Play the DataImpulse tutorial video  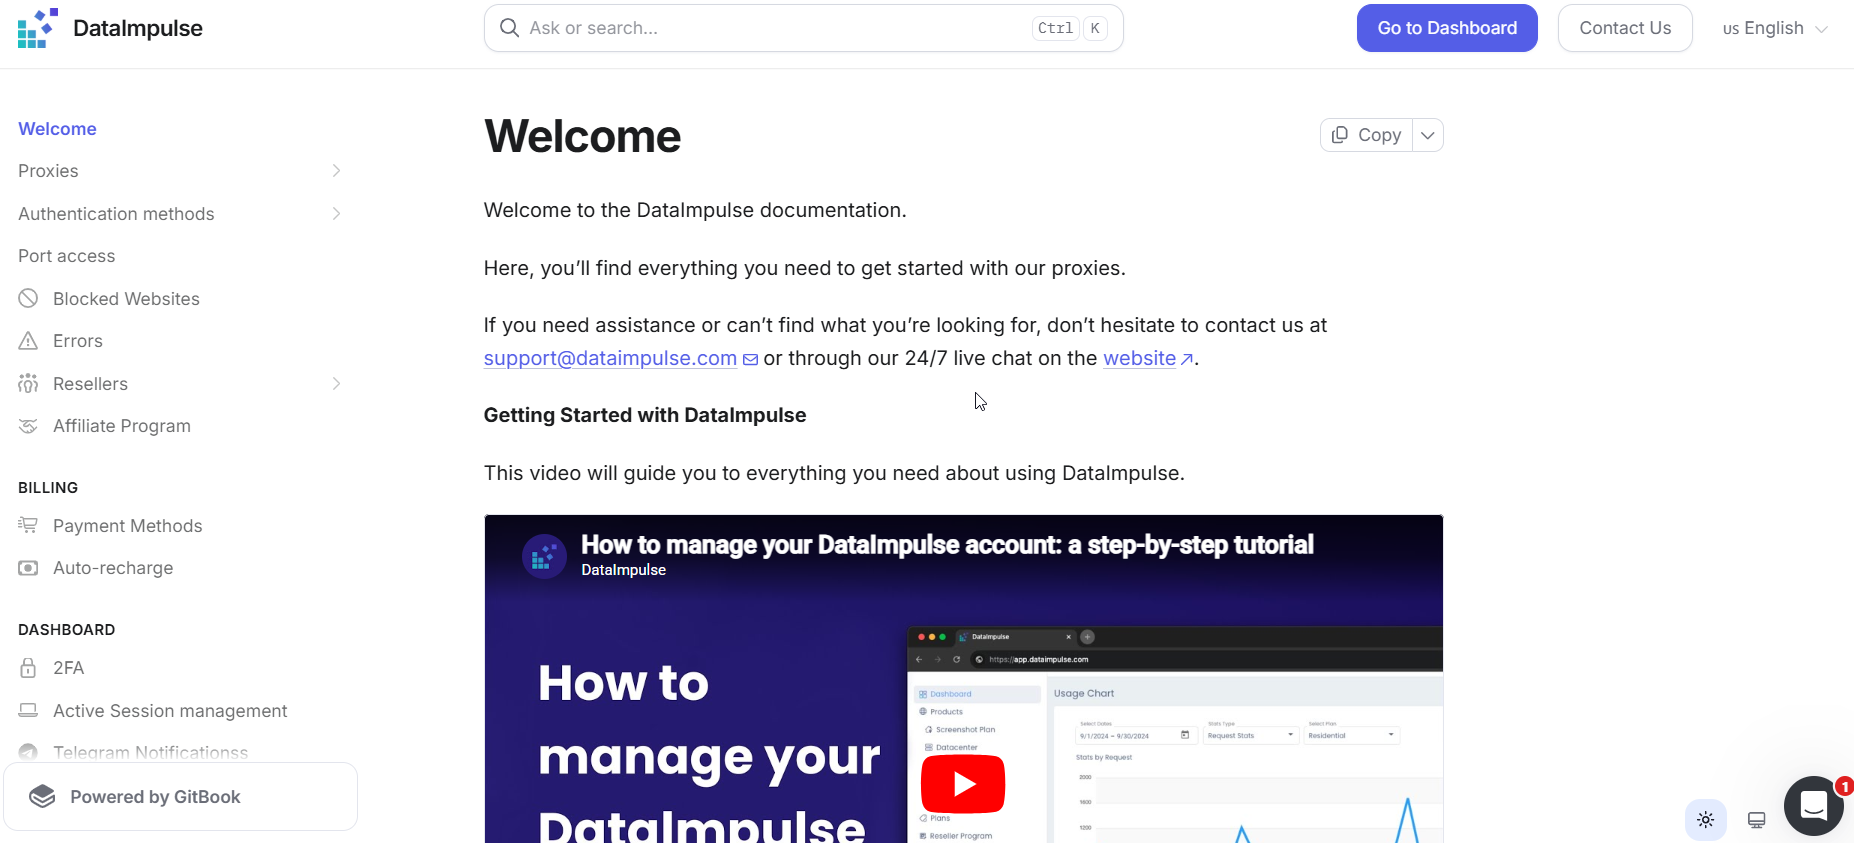click(x=962, y=783)
